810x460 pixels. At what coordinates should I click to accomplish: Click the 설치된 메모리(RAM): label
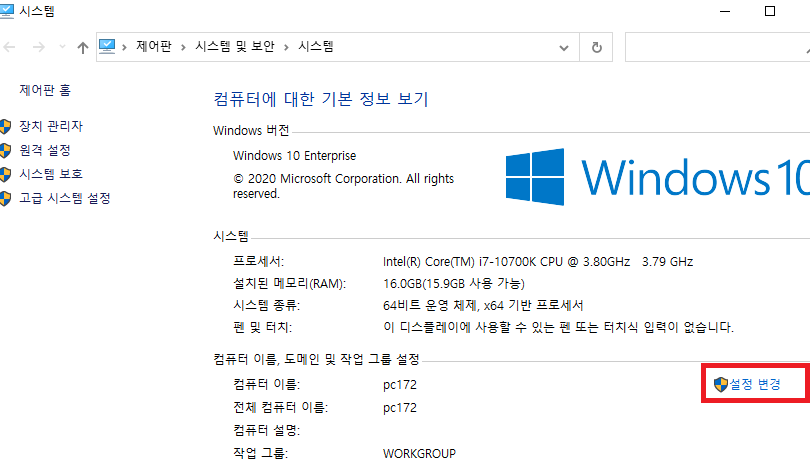pos(289,284)
